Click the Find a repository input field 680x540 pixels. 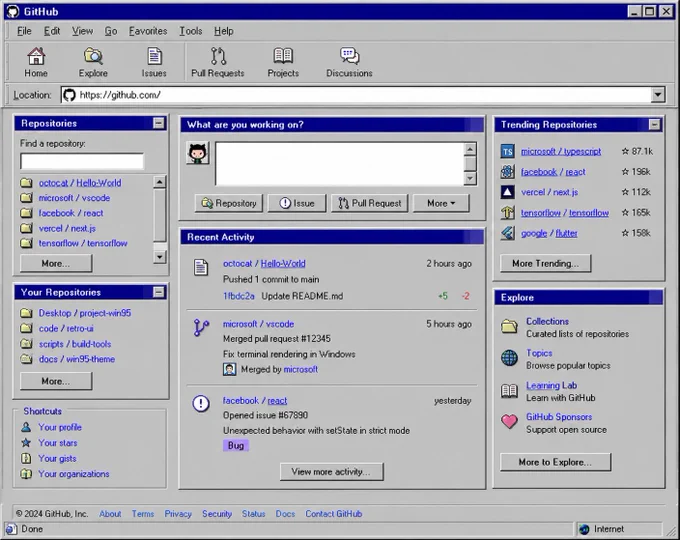pos(82,161)
